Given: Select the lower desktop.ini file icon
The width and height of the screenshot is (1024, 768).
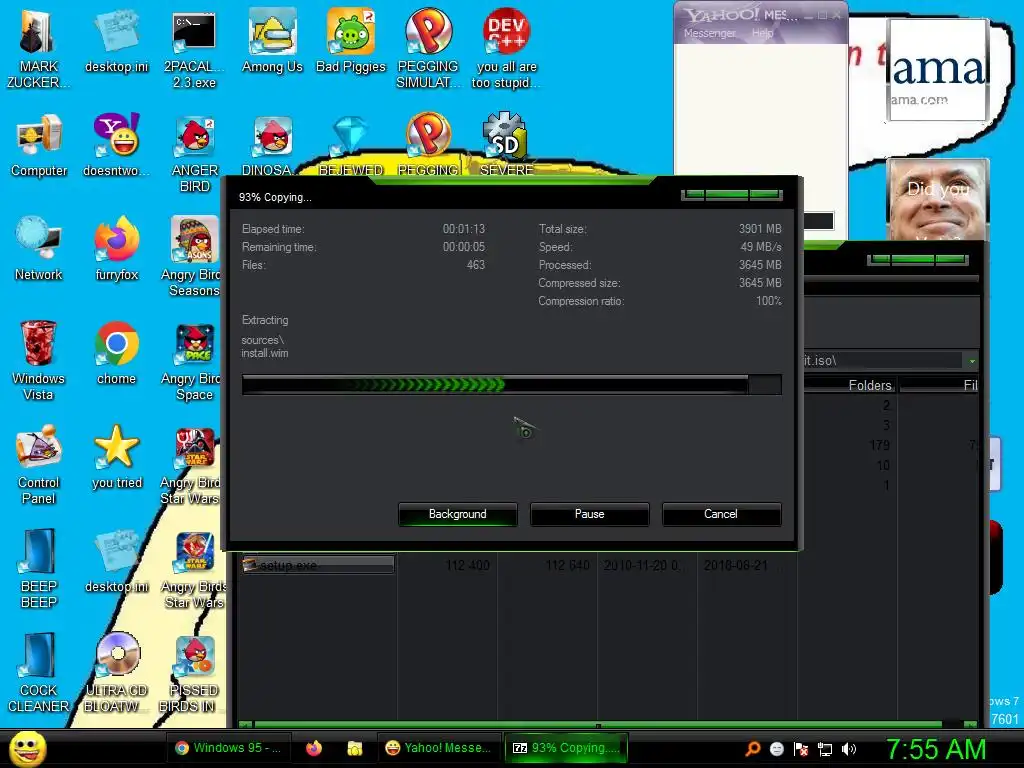Looking at the screenshot, I should point(116,561).
